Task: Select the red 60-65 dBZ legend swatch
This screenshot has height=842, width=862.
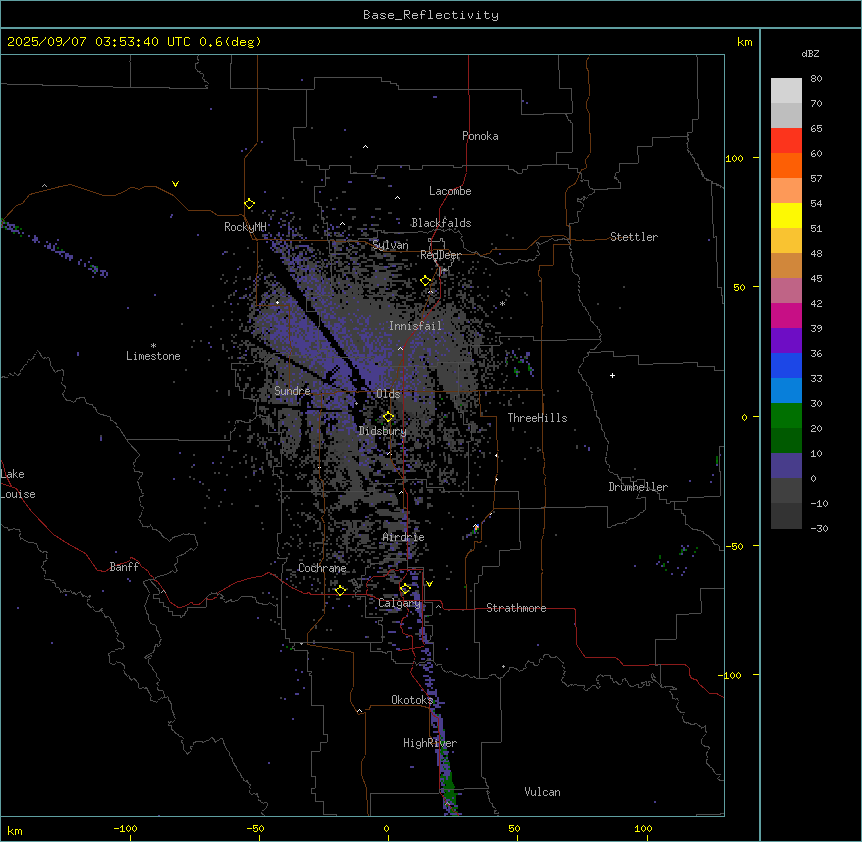Action: click(x=786, y=141)
